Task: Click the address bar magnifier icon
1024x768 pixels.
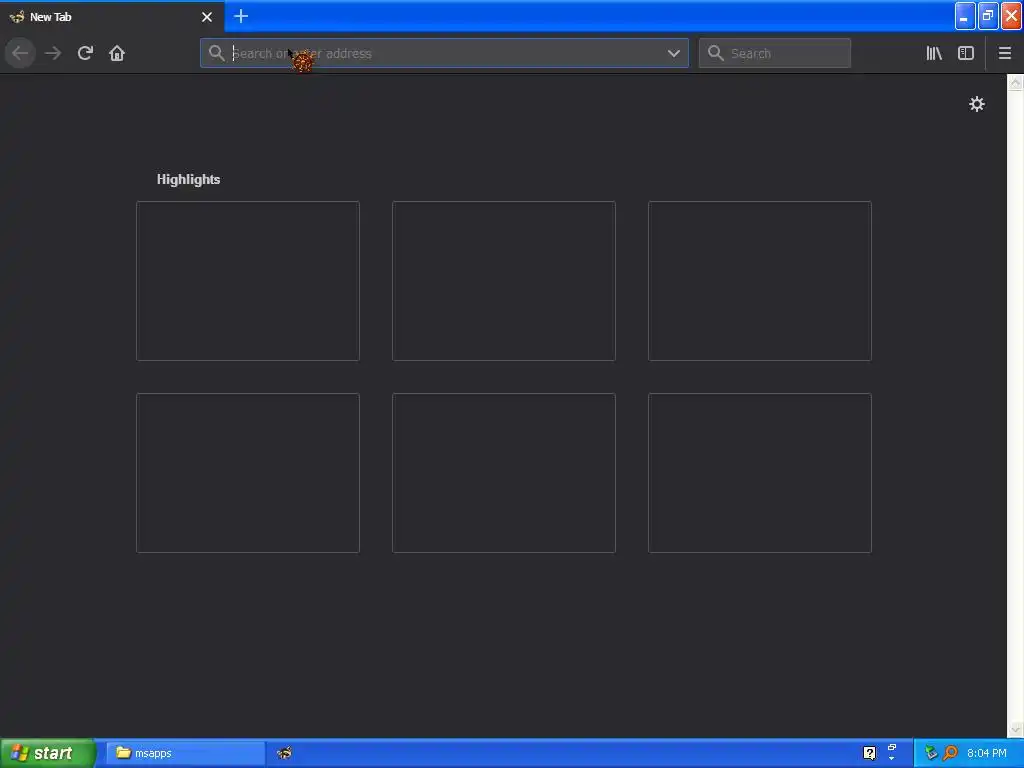Action: (216, 53)
